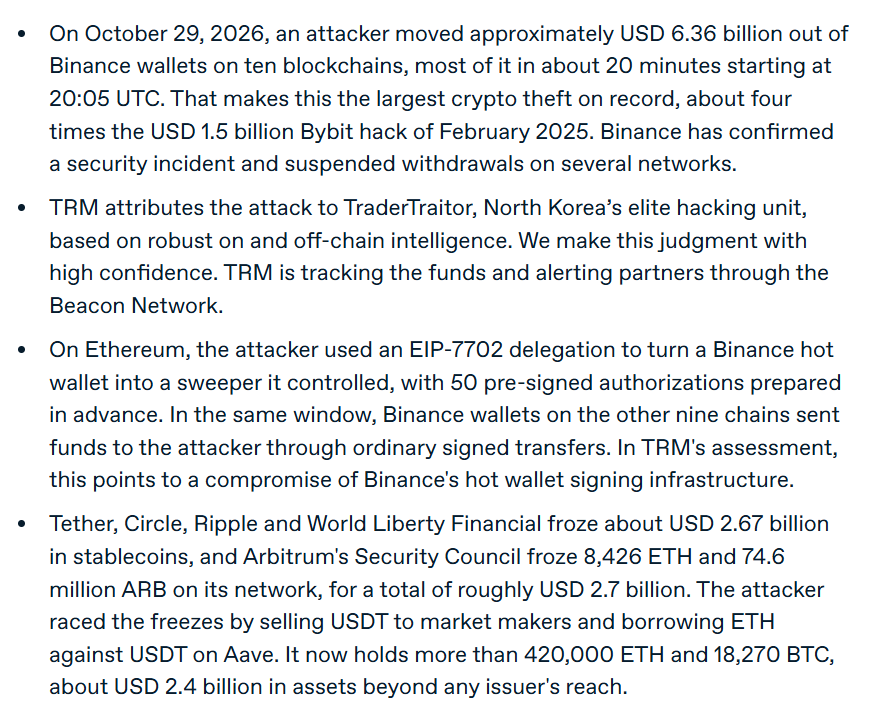Click the amount 'USD 2.4 billion'
The width and height of the screenshot is (873, 720).
tap(191, 687)
